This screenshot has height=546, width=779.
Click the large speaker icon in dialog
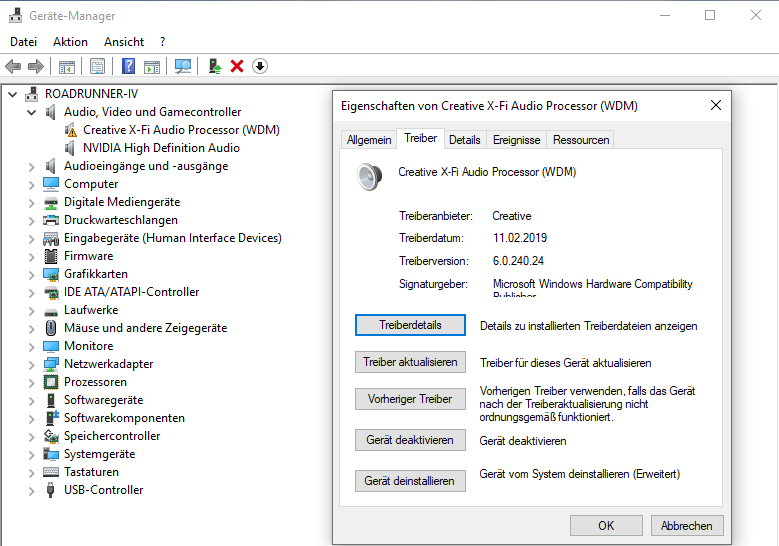(x=370, y=177)
